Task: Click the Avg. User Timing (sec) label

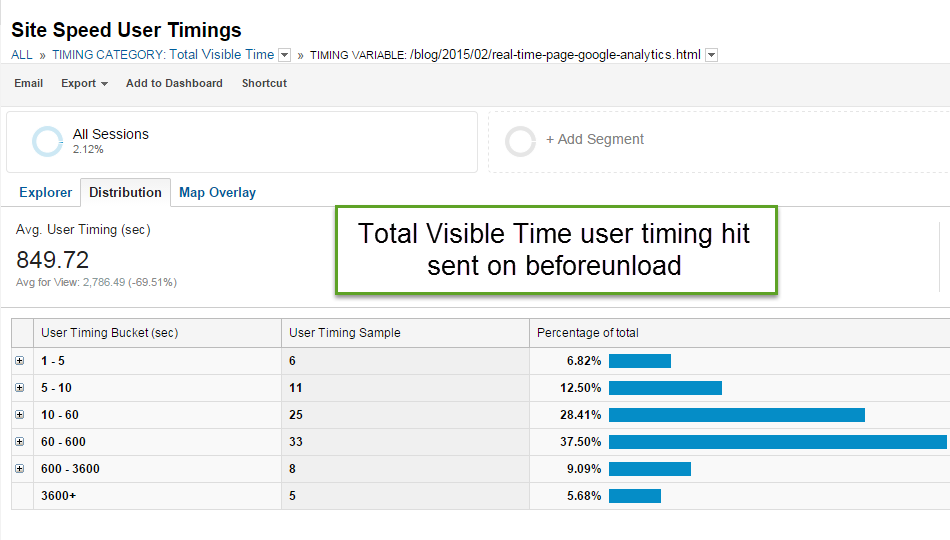Action: coord(83,230)
